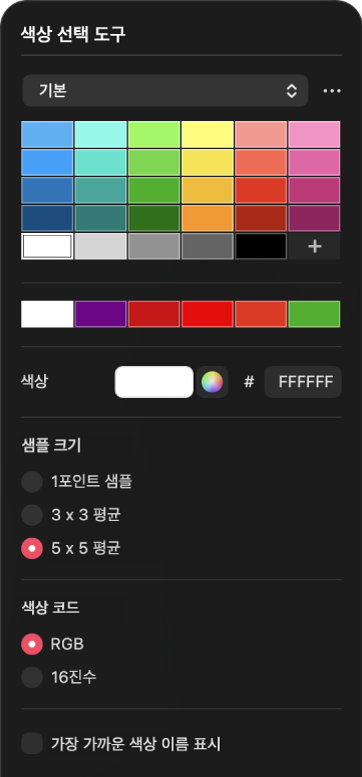Viewport: 362px width, 777px height.
Task: Select the orchid pink swatch in second row
Action: point(314,163)
